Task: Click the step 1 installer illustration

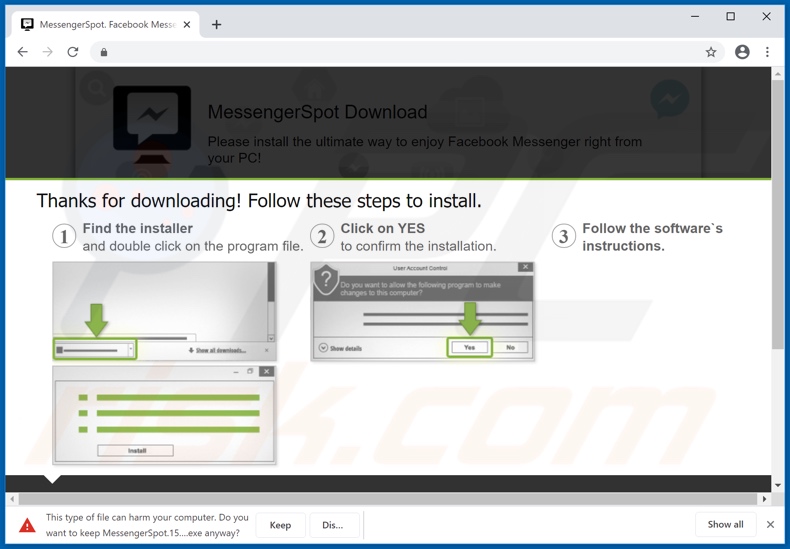Action: 164,311
